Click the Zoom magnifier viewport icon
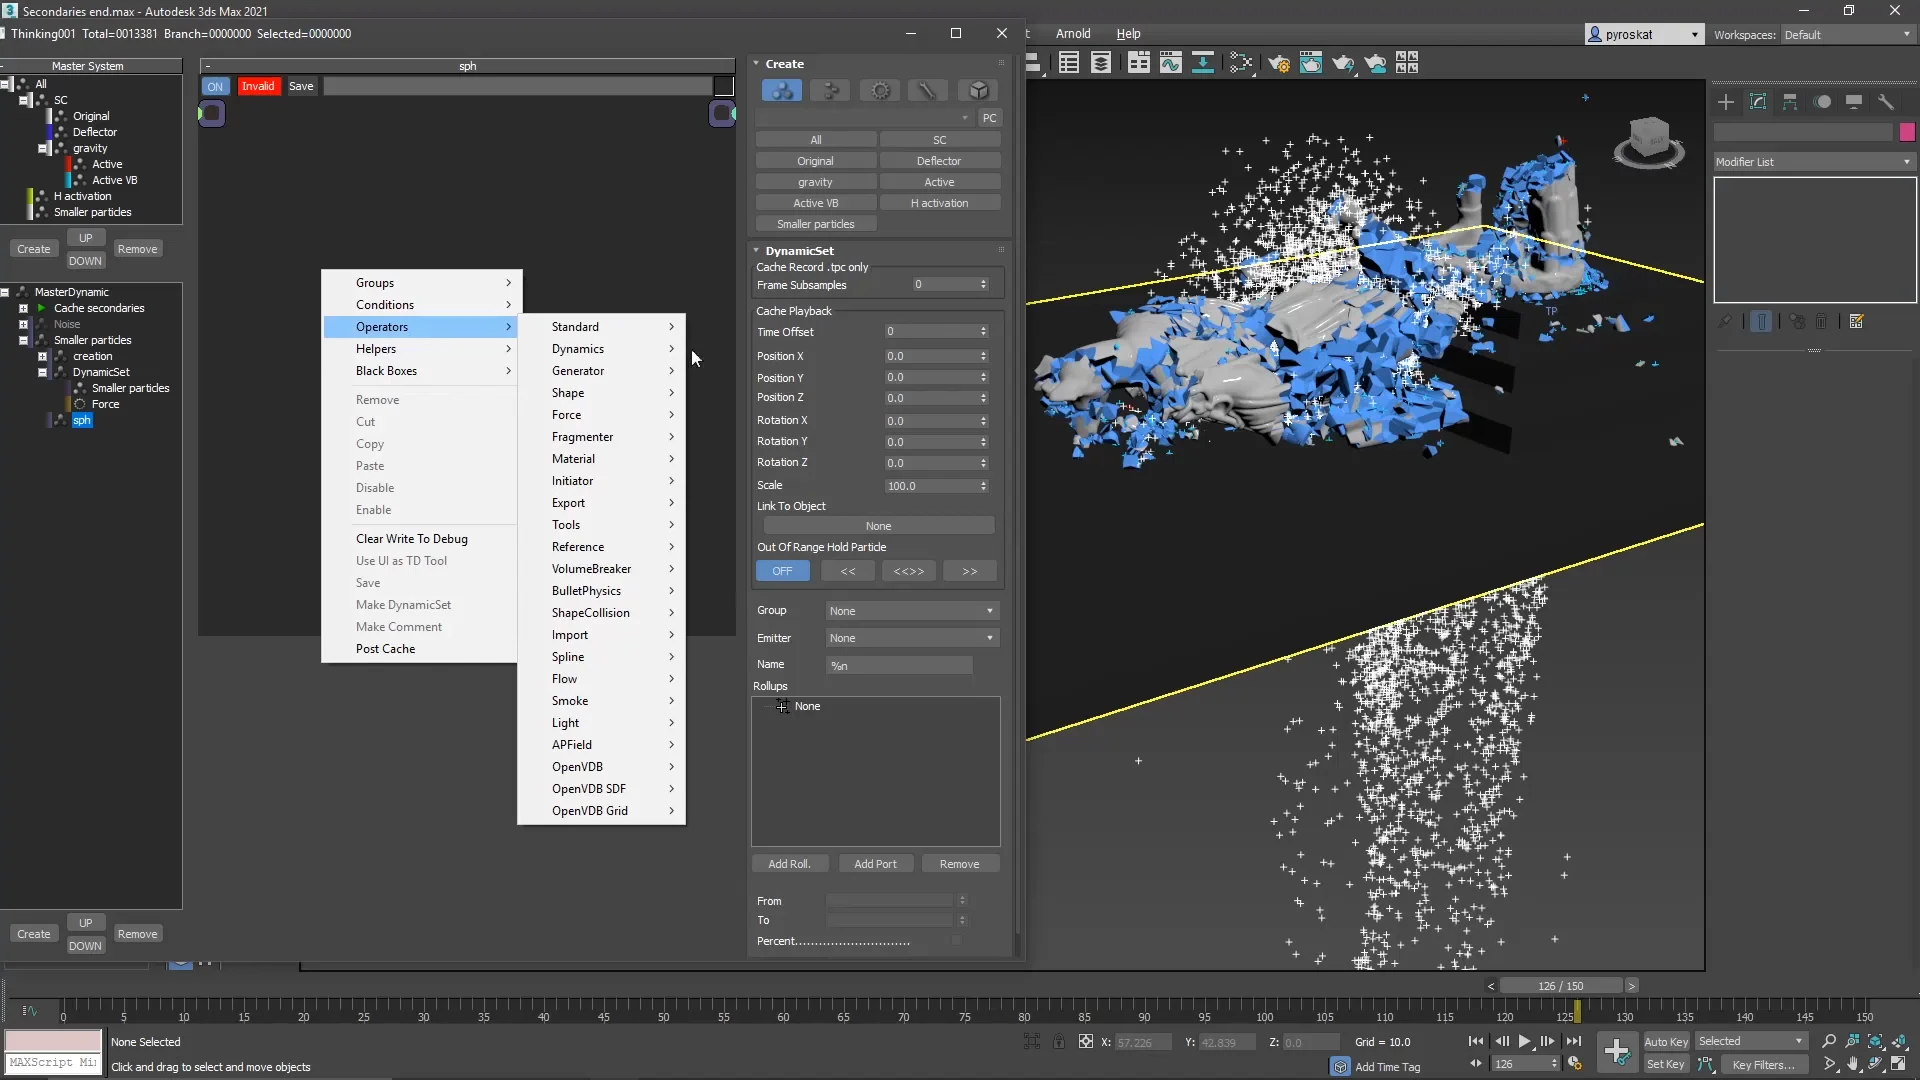1920x1080 pixels. 1829,1041
